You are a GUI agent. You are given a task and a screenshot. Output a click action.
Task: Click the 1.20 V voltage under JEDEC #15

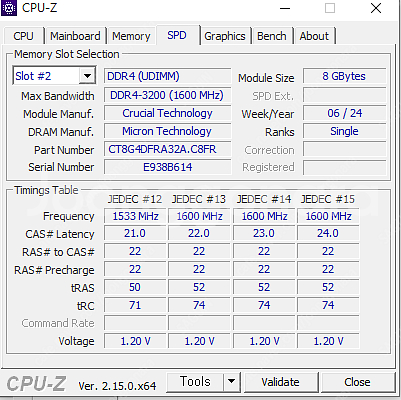328,341
